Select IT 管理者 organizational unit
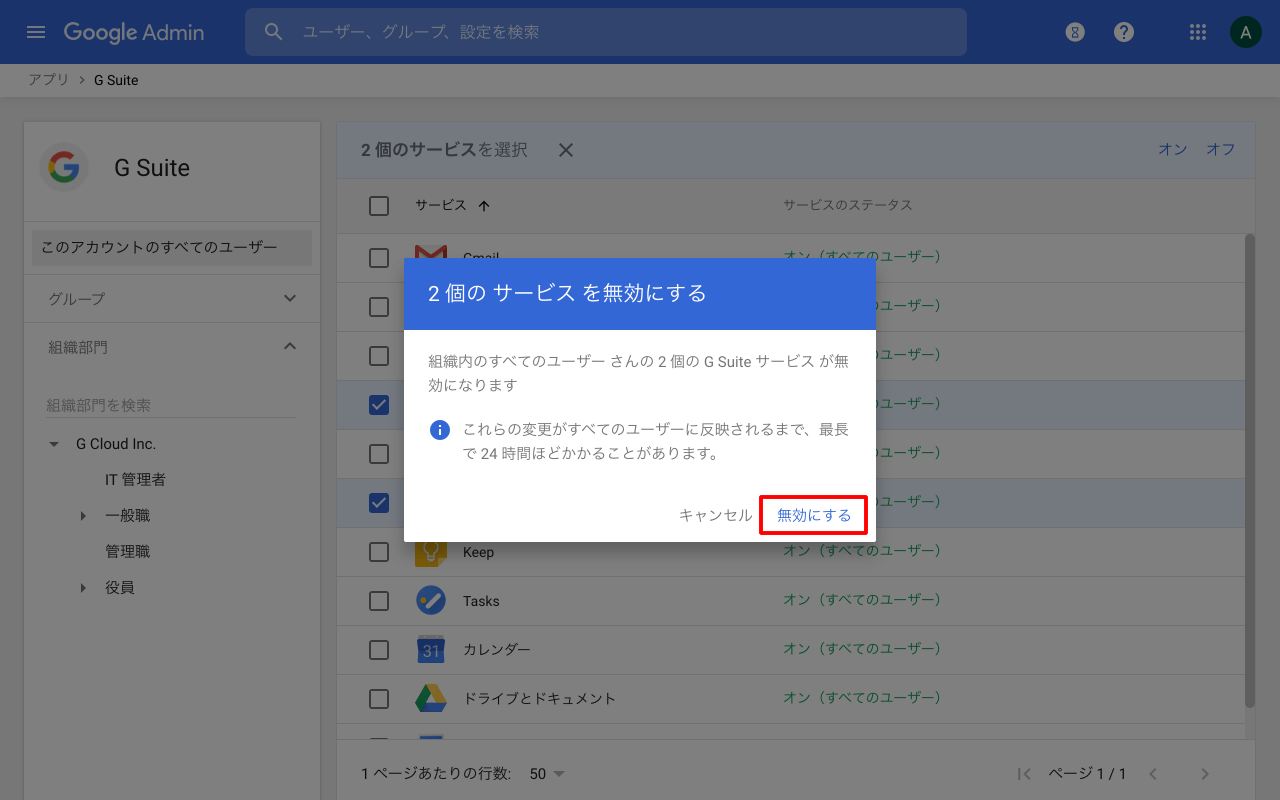The height and width of the screenshot is (800, 1280). pyautogui.click(x=136, y=480)
